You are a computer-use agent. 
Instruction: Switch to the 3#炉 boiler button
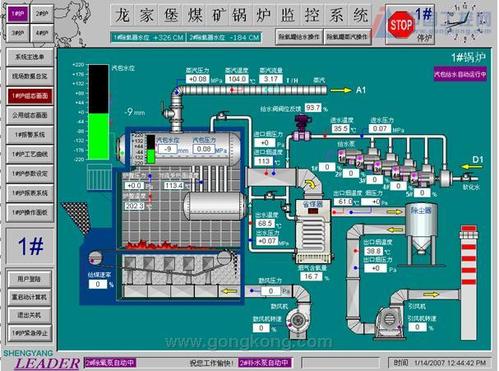point(18,33)
